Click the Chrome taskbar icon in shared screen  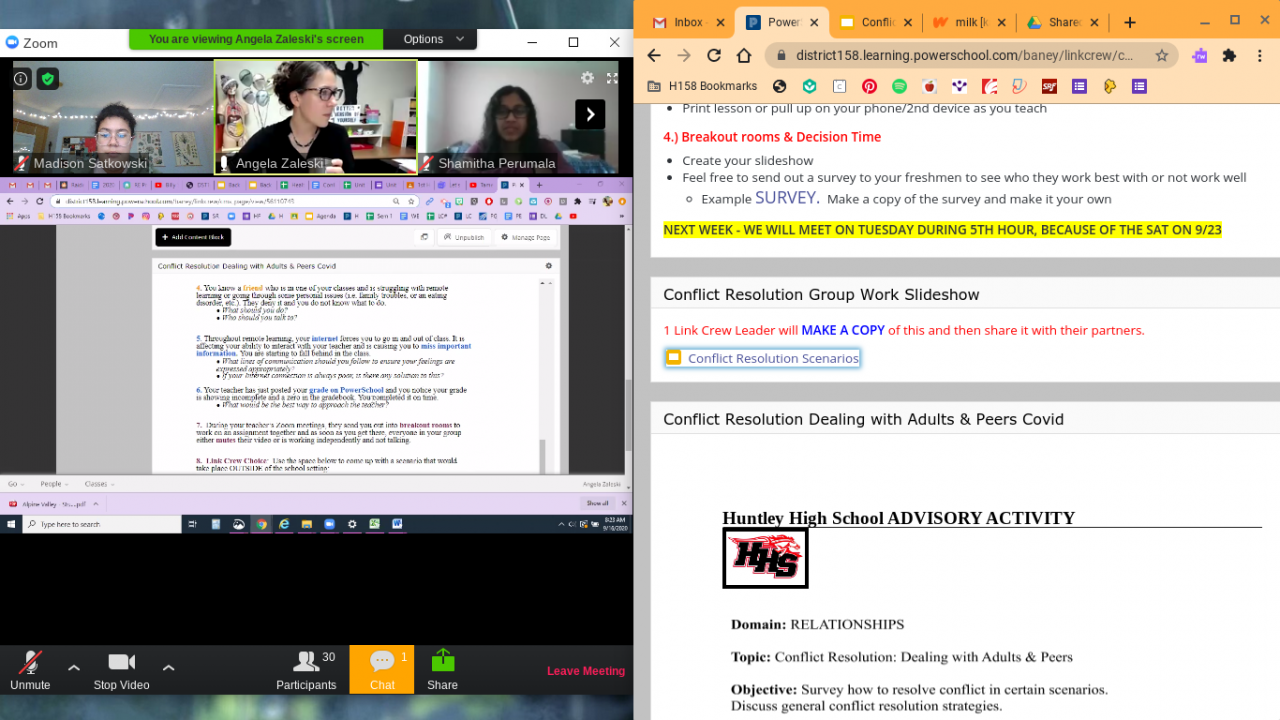261,524
